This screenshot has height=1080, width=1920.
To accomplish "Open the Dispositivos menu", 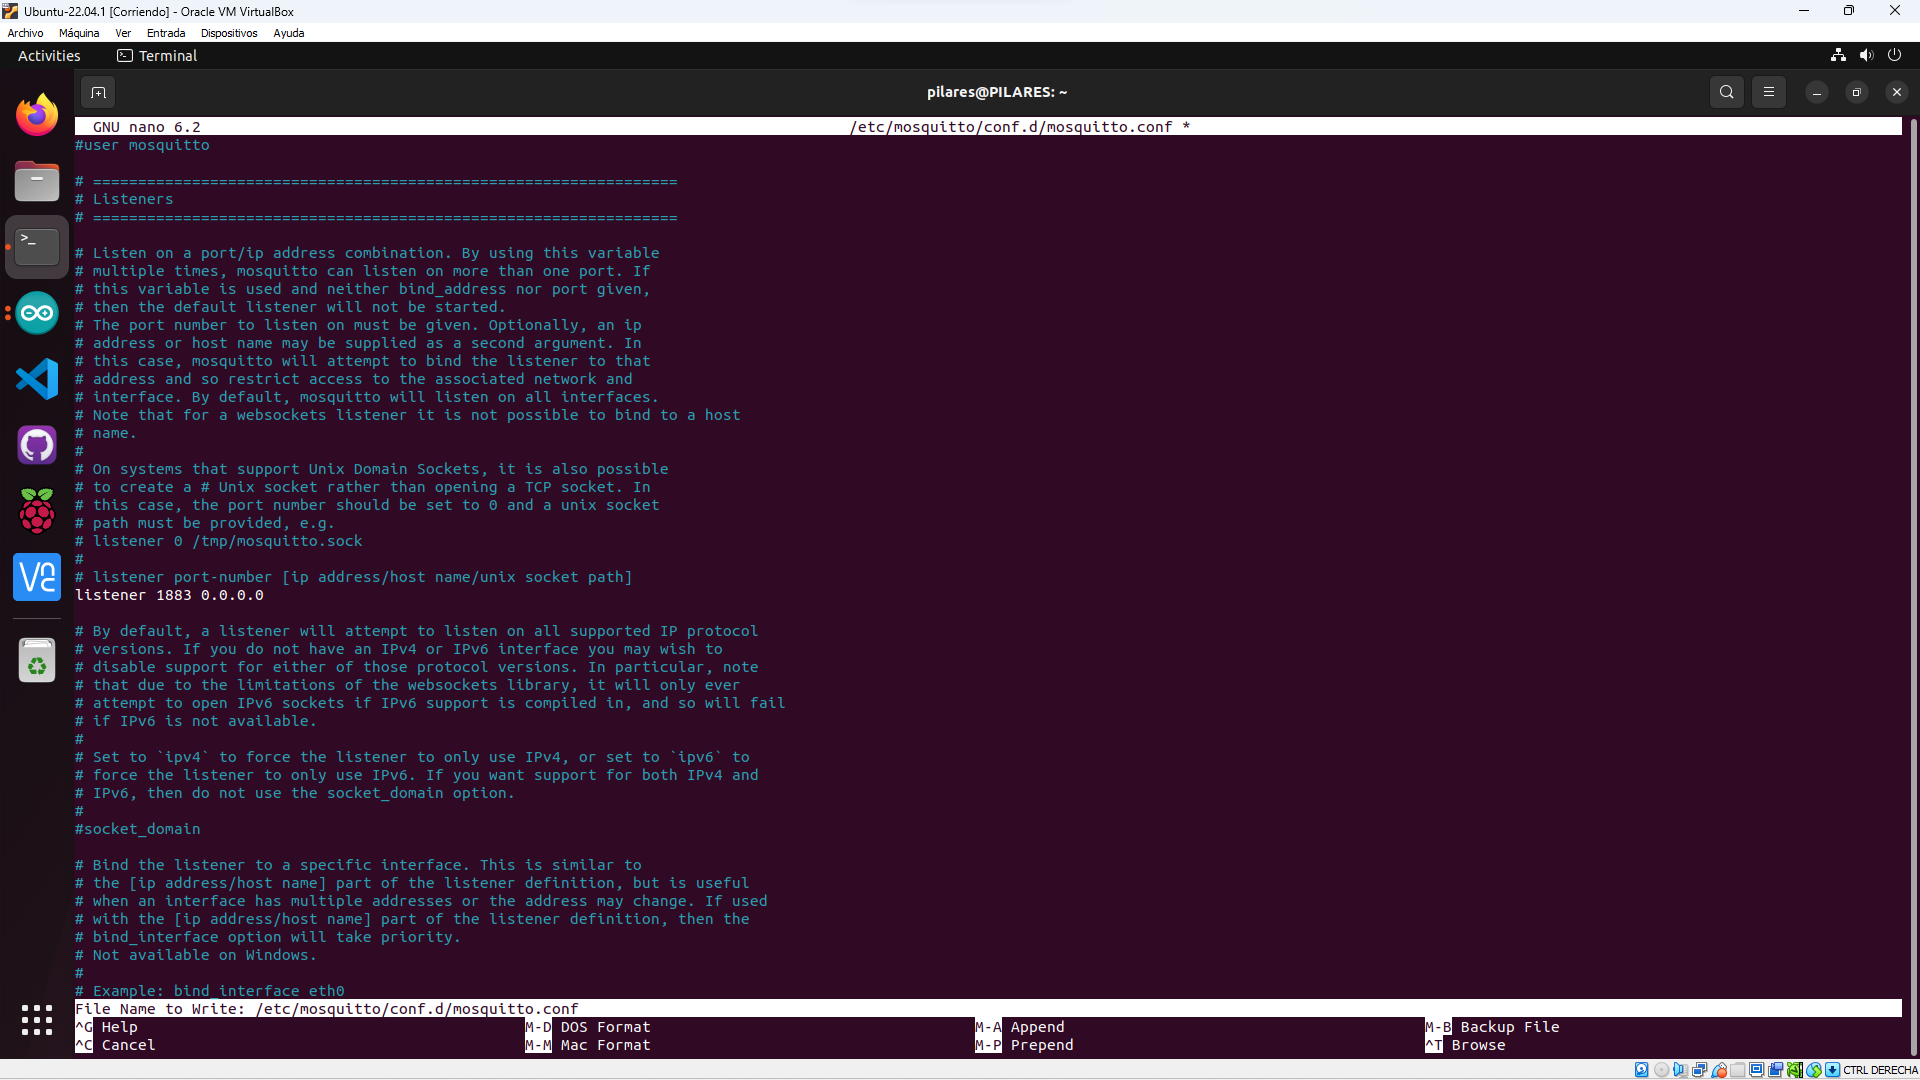I will coord(228,33).
